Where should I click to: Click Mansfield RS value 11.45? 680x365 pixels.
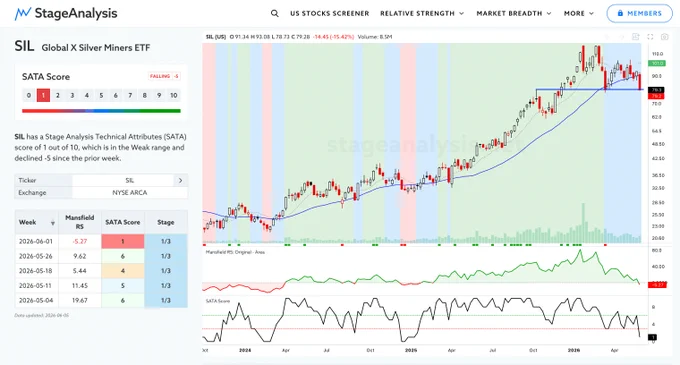tap(79, 286)
